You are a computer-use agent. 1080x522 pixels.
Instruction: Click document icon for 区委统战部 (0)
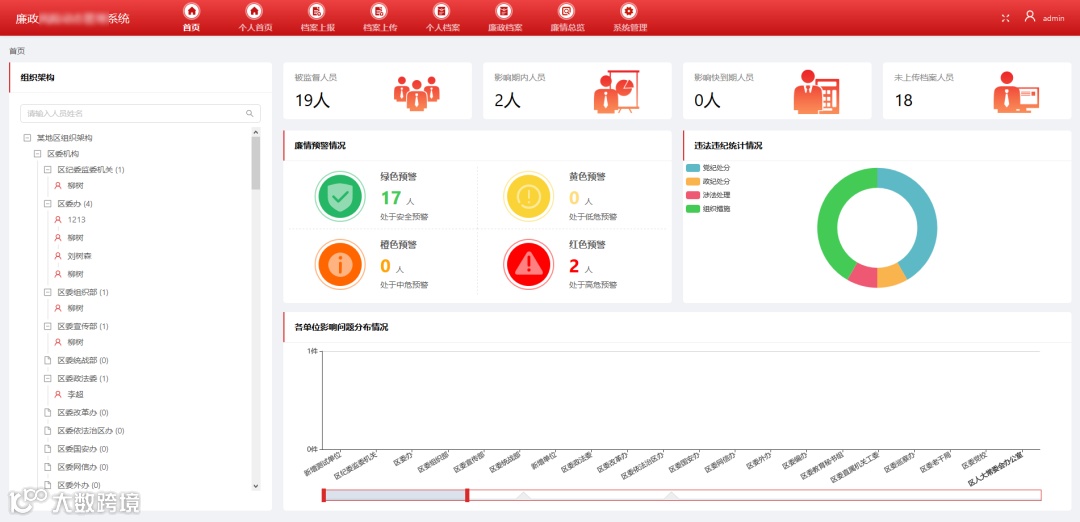click(x=48, y=360)
